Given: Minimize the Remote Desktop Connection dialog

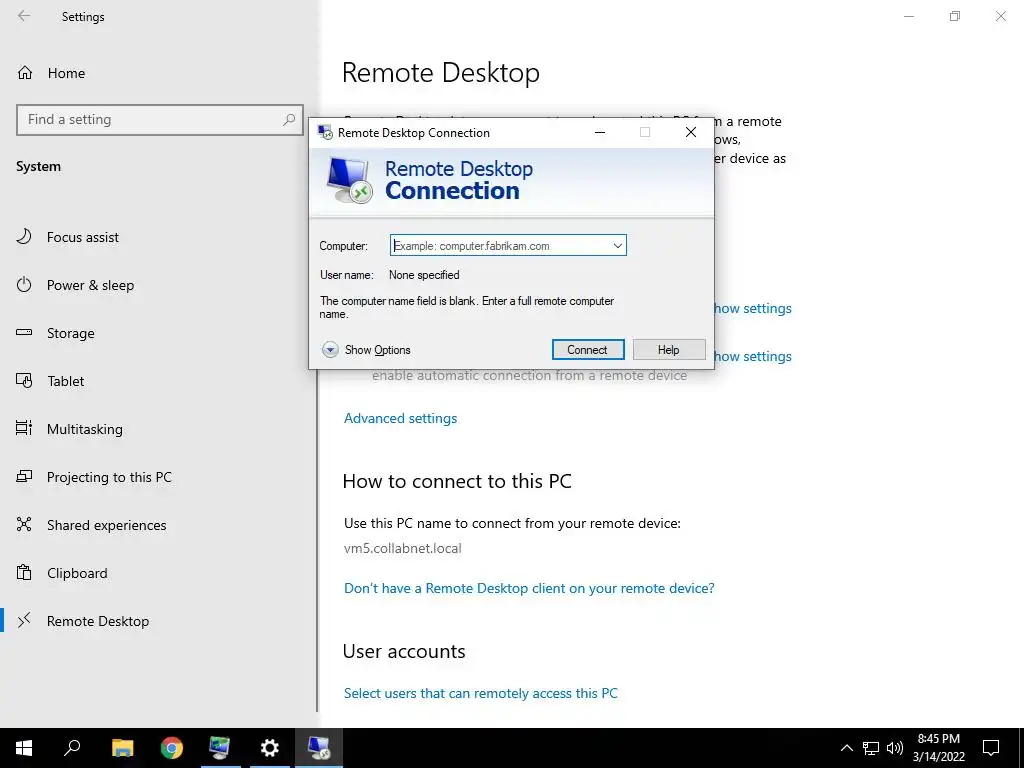Looking at the screenshot, I should pyautogui.click(x=600, y=133).
